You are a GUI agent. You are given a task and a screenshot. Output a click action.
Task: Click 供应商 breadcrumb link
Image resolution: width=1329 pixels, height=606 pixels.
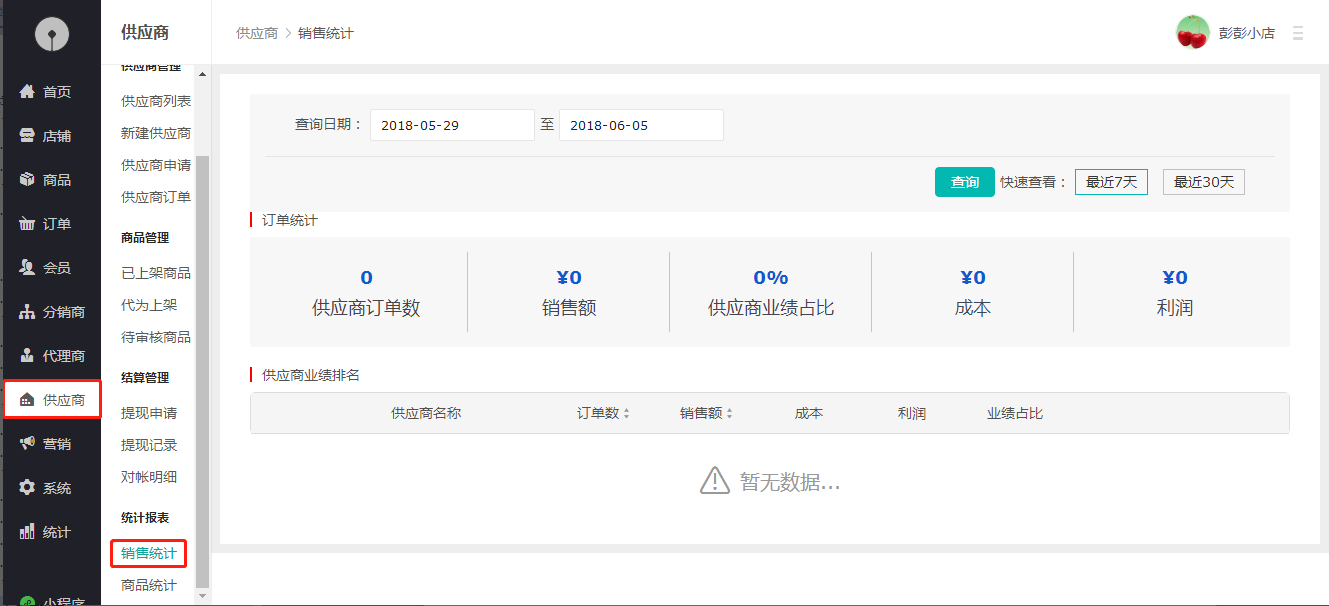coord(256,33)
